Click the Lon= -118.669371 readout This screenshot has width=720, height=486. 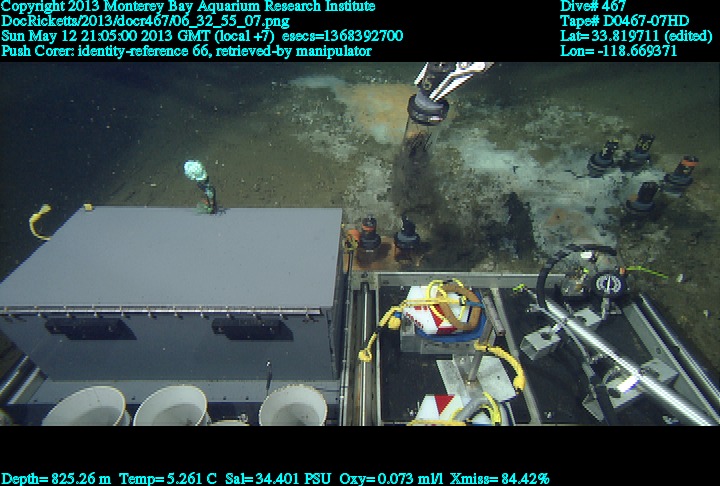(x=619, y=51)
